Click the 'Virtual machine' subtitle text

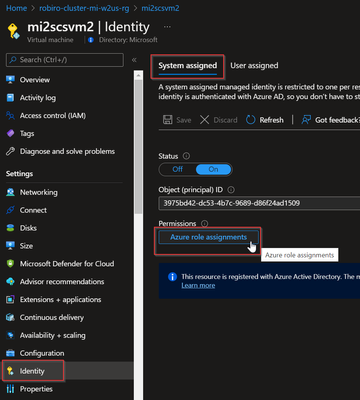coord(50,40)
